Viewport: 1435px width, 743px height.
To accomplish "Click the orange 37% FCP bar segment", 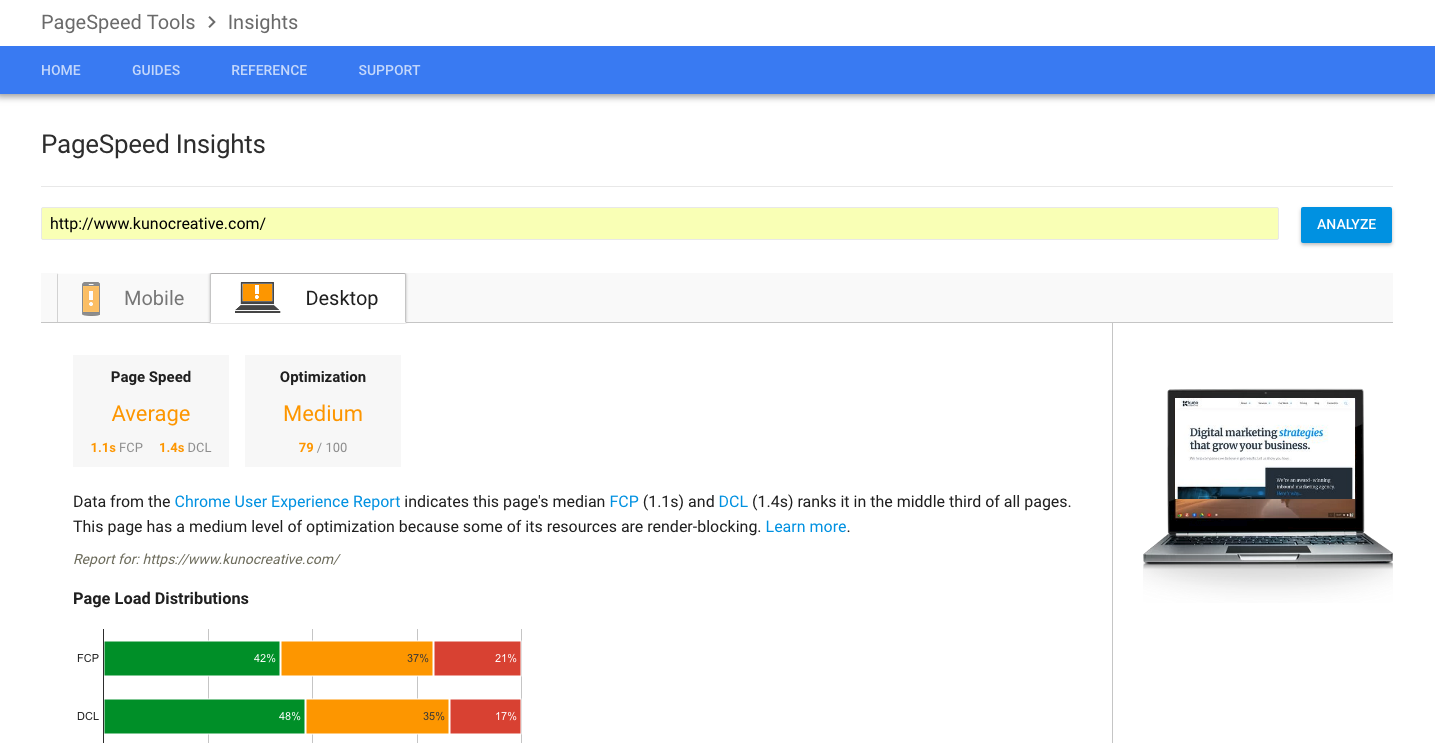I will 357,658.
